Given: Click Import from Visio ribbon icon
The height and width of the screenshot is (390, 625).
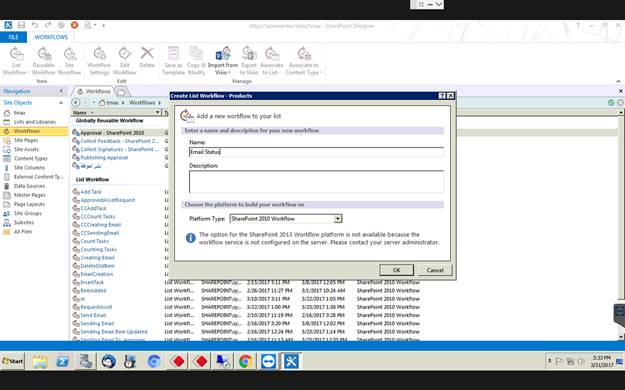Looking at the screenshot, I should click(x=222, y=61).
